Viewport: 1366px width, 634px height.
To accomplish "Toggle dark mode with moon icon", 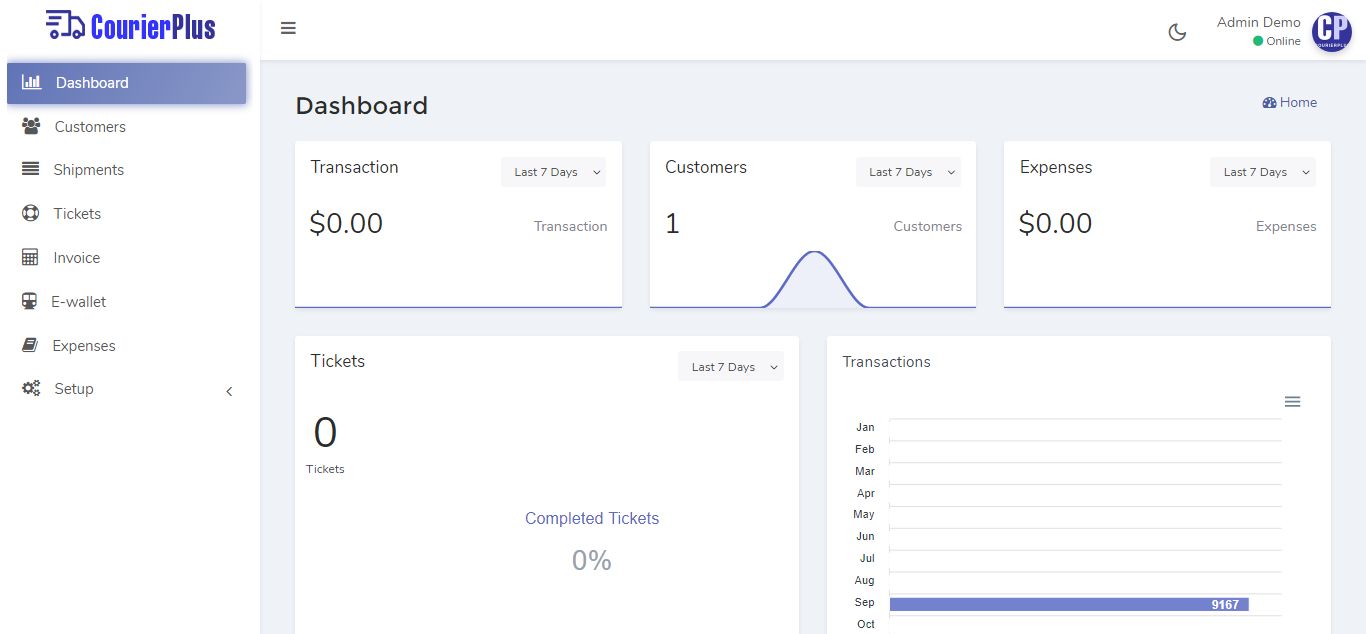I will point(1177,32).
